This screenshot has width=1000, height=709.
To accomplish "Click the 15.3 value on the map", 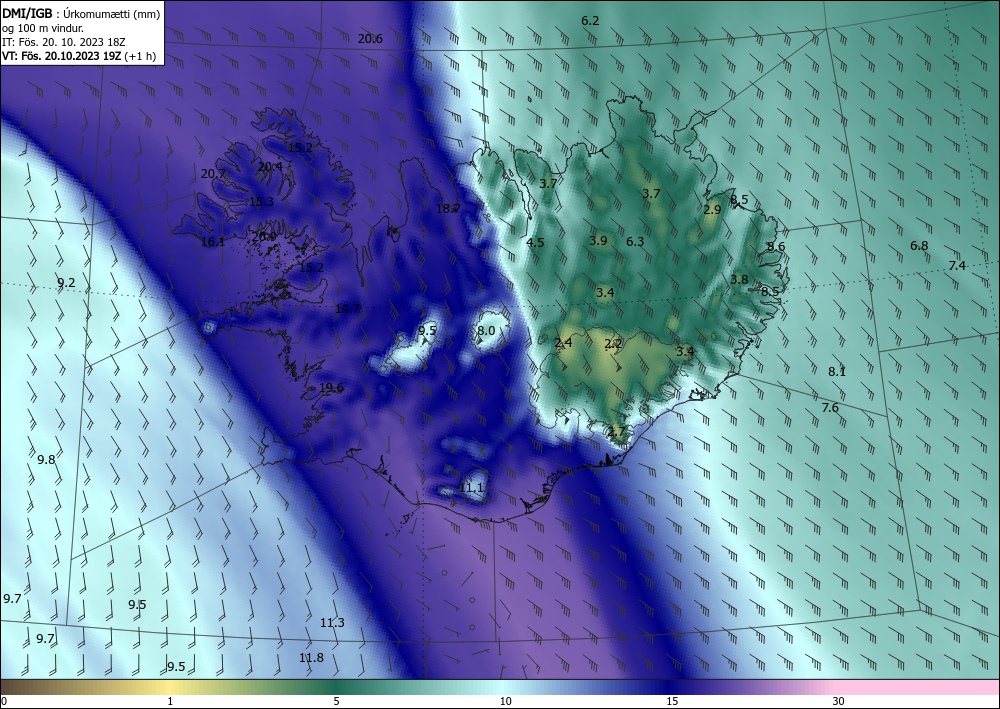I will point(261,201).
